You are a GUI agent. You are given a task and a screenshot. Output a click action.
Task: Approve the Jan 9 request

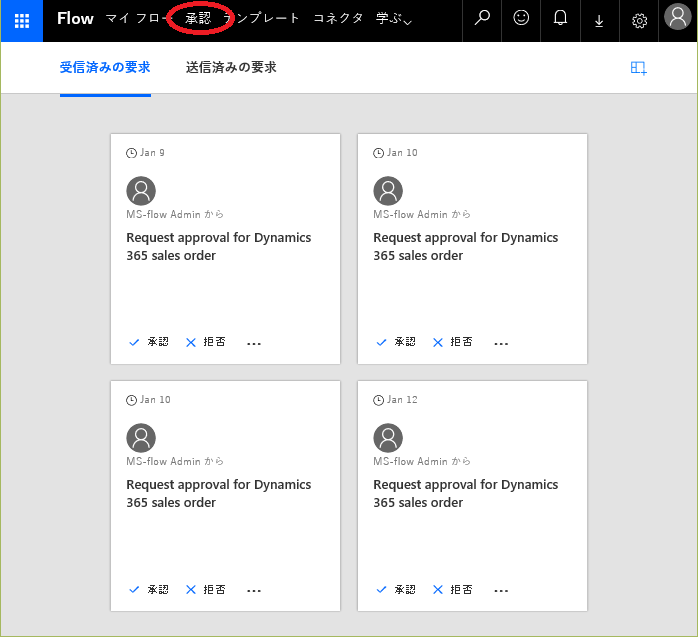pyautogui.click(x=149, y=342)
